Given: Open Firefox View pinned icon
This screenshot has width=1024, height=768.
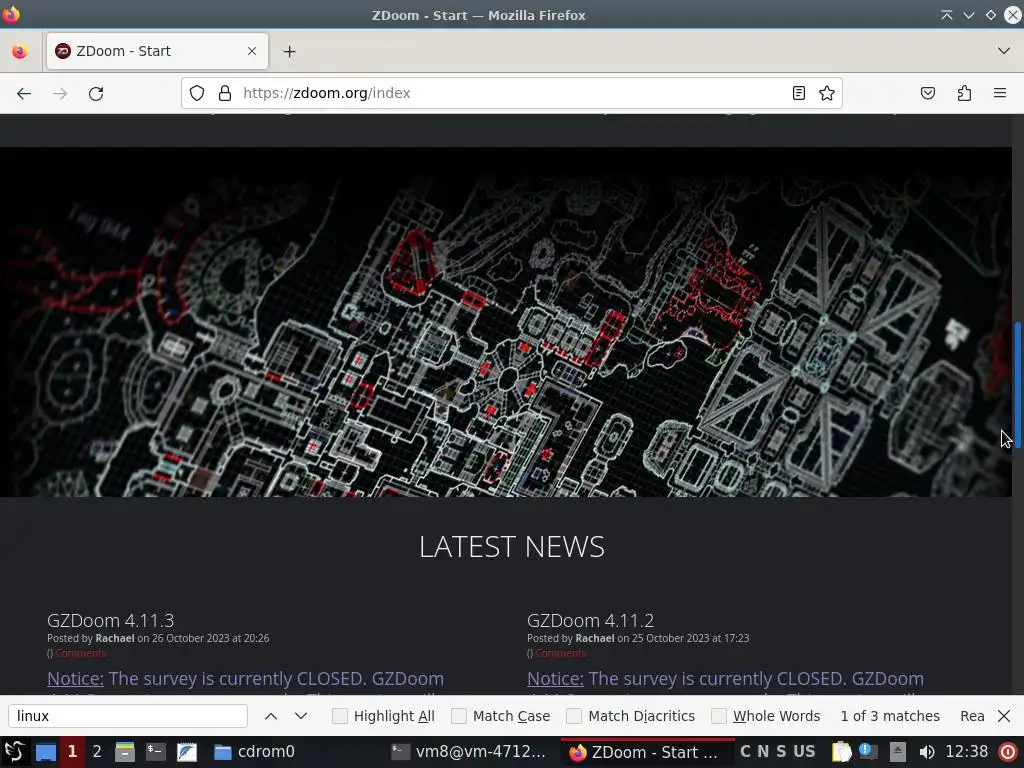Looking at the screenshot, I should 20,51.
